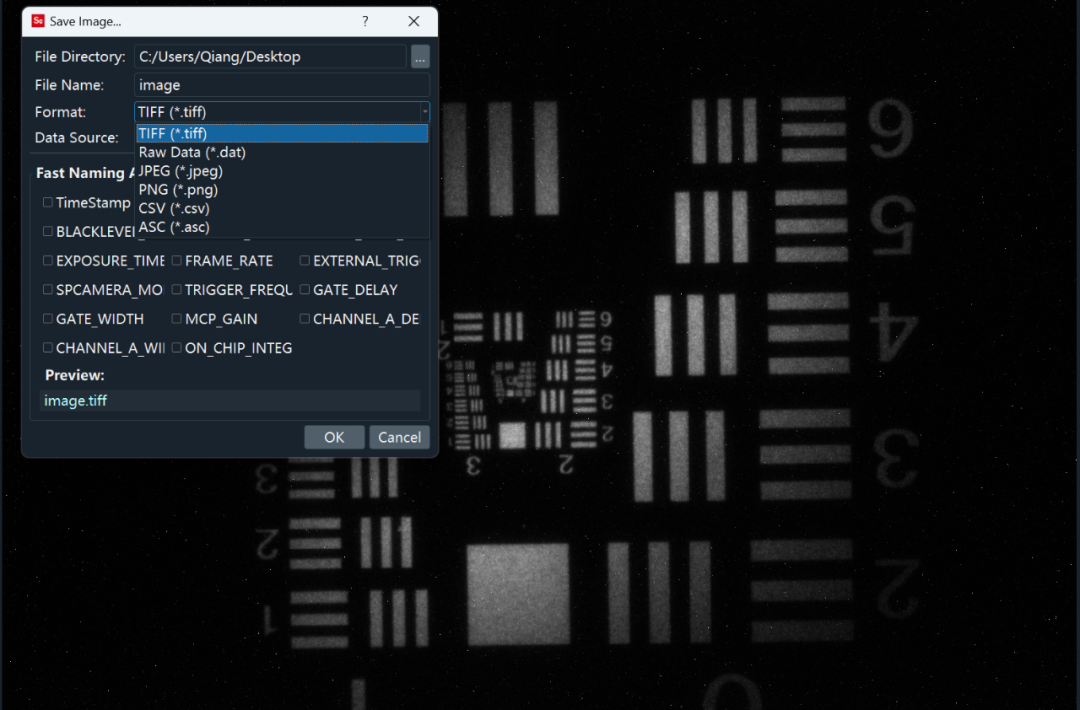Choose ASC (*.asc) format option

coord(282,227)
